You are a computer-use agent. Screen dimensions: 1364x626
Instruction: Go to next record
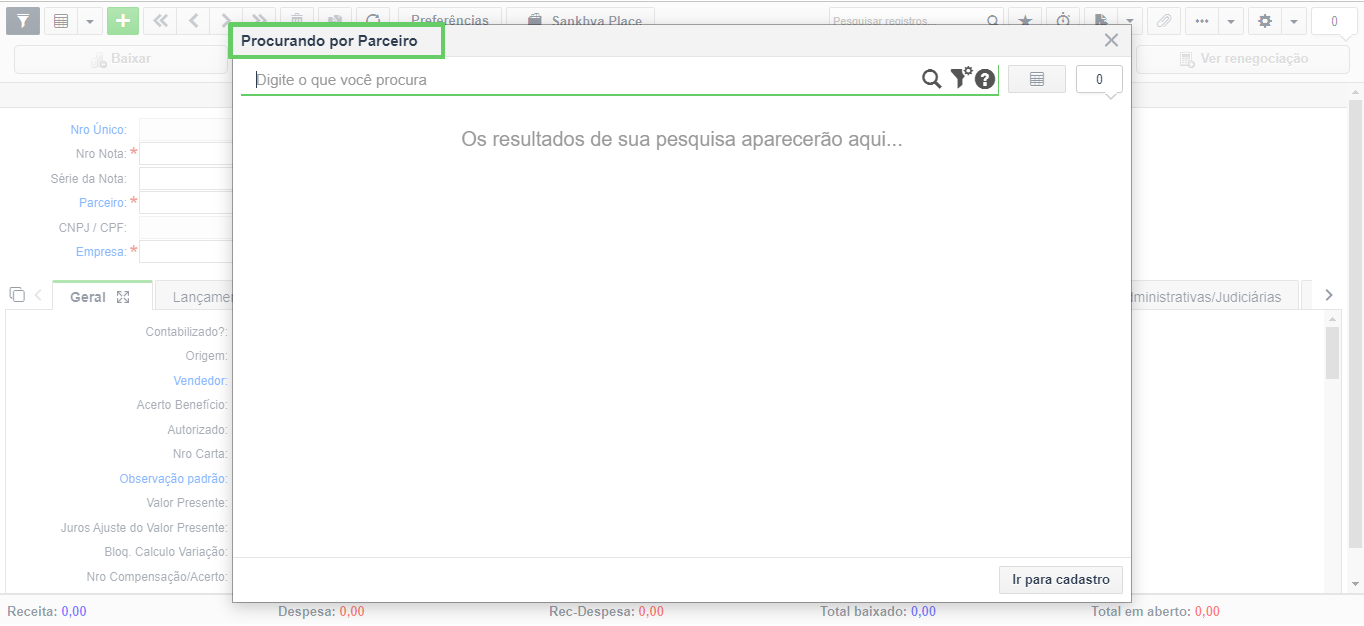pyautogui.click(x=227, y=21)
